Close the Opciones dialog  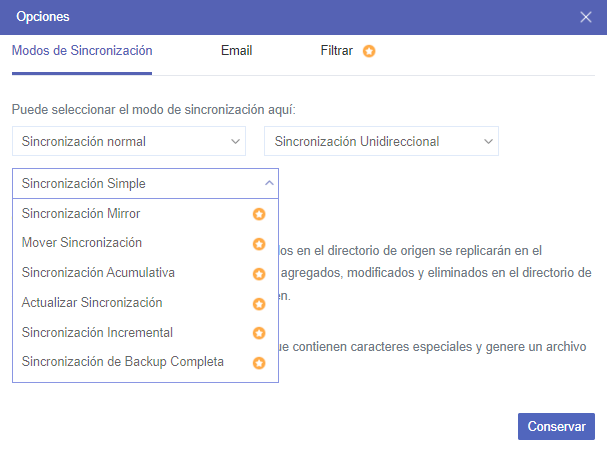(x=586, y=17)
